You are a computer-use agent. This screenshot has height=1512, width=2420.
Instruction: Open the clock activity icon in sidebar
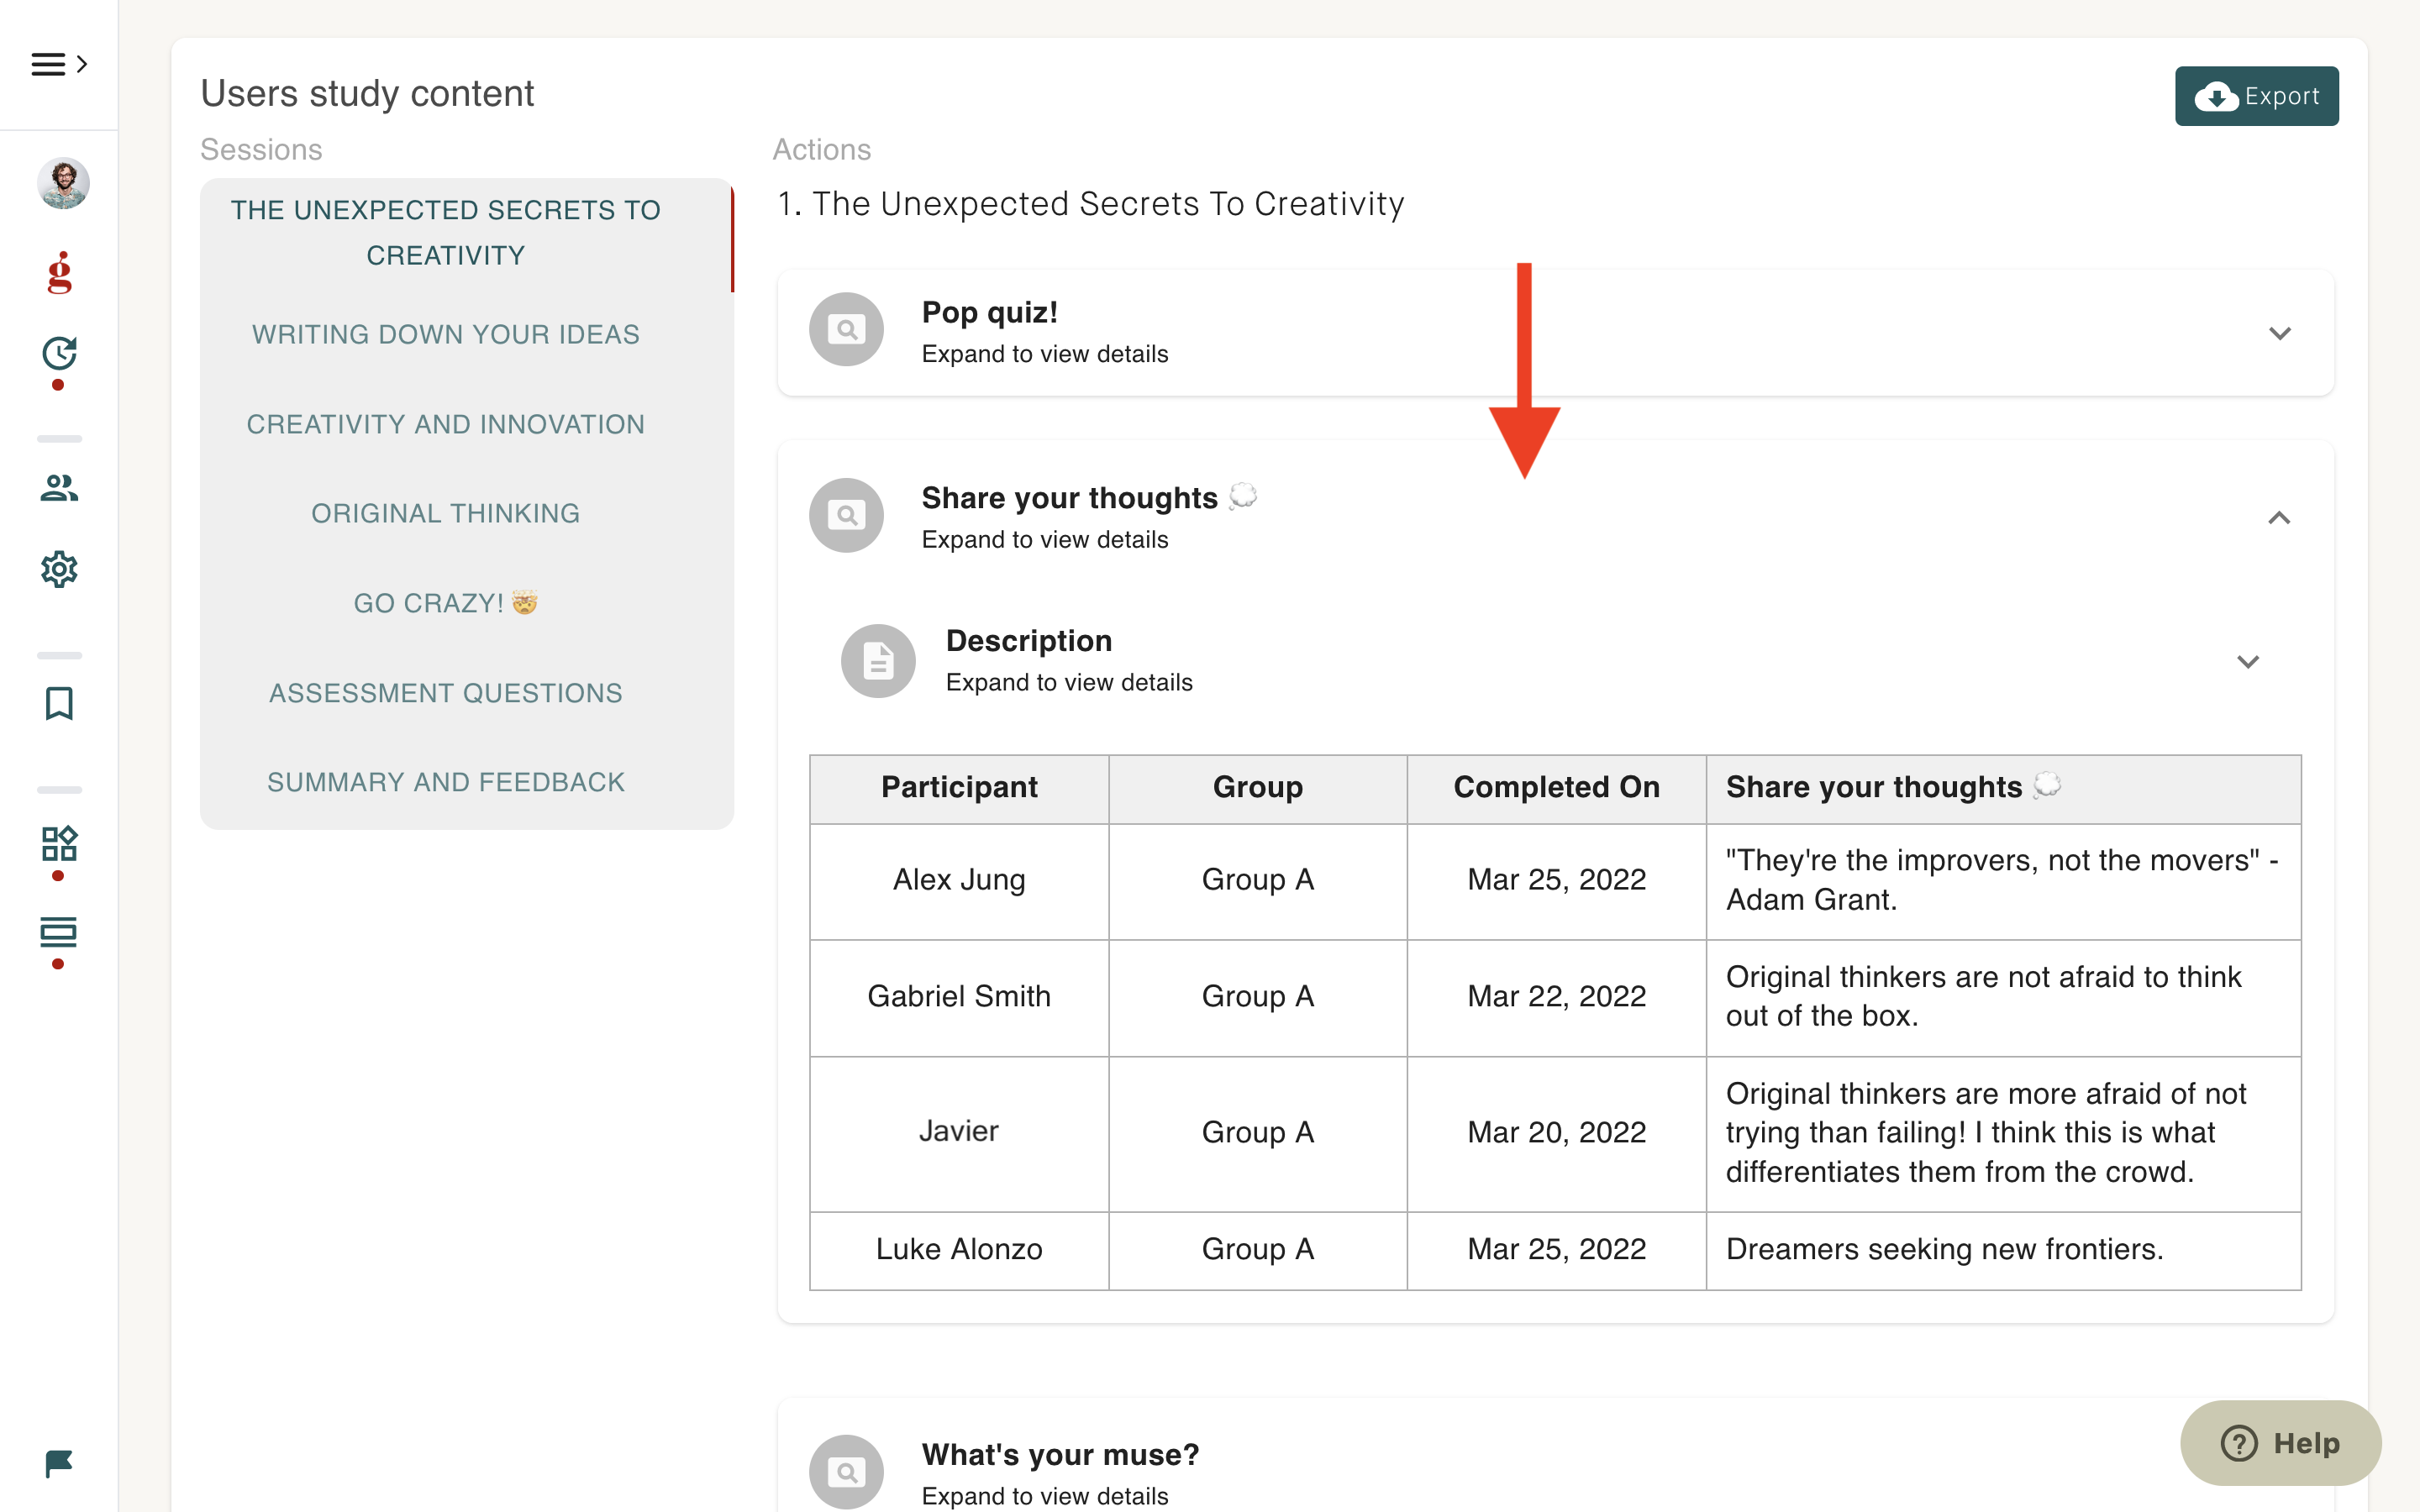coord(59,353)
